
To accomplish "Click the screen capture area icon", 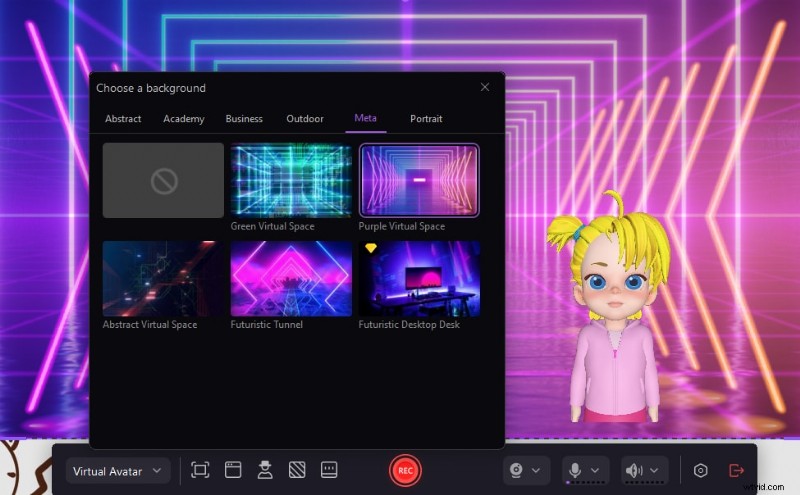I will (x=200, y=470).
